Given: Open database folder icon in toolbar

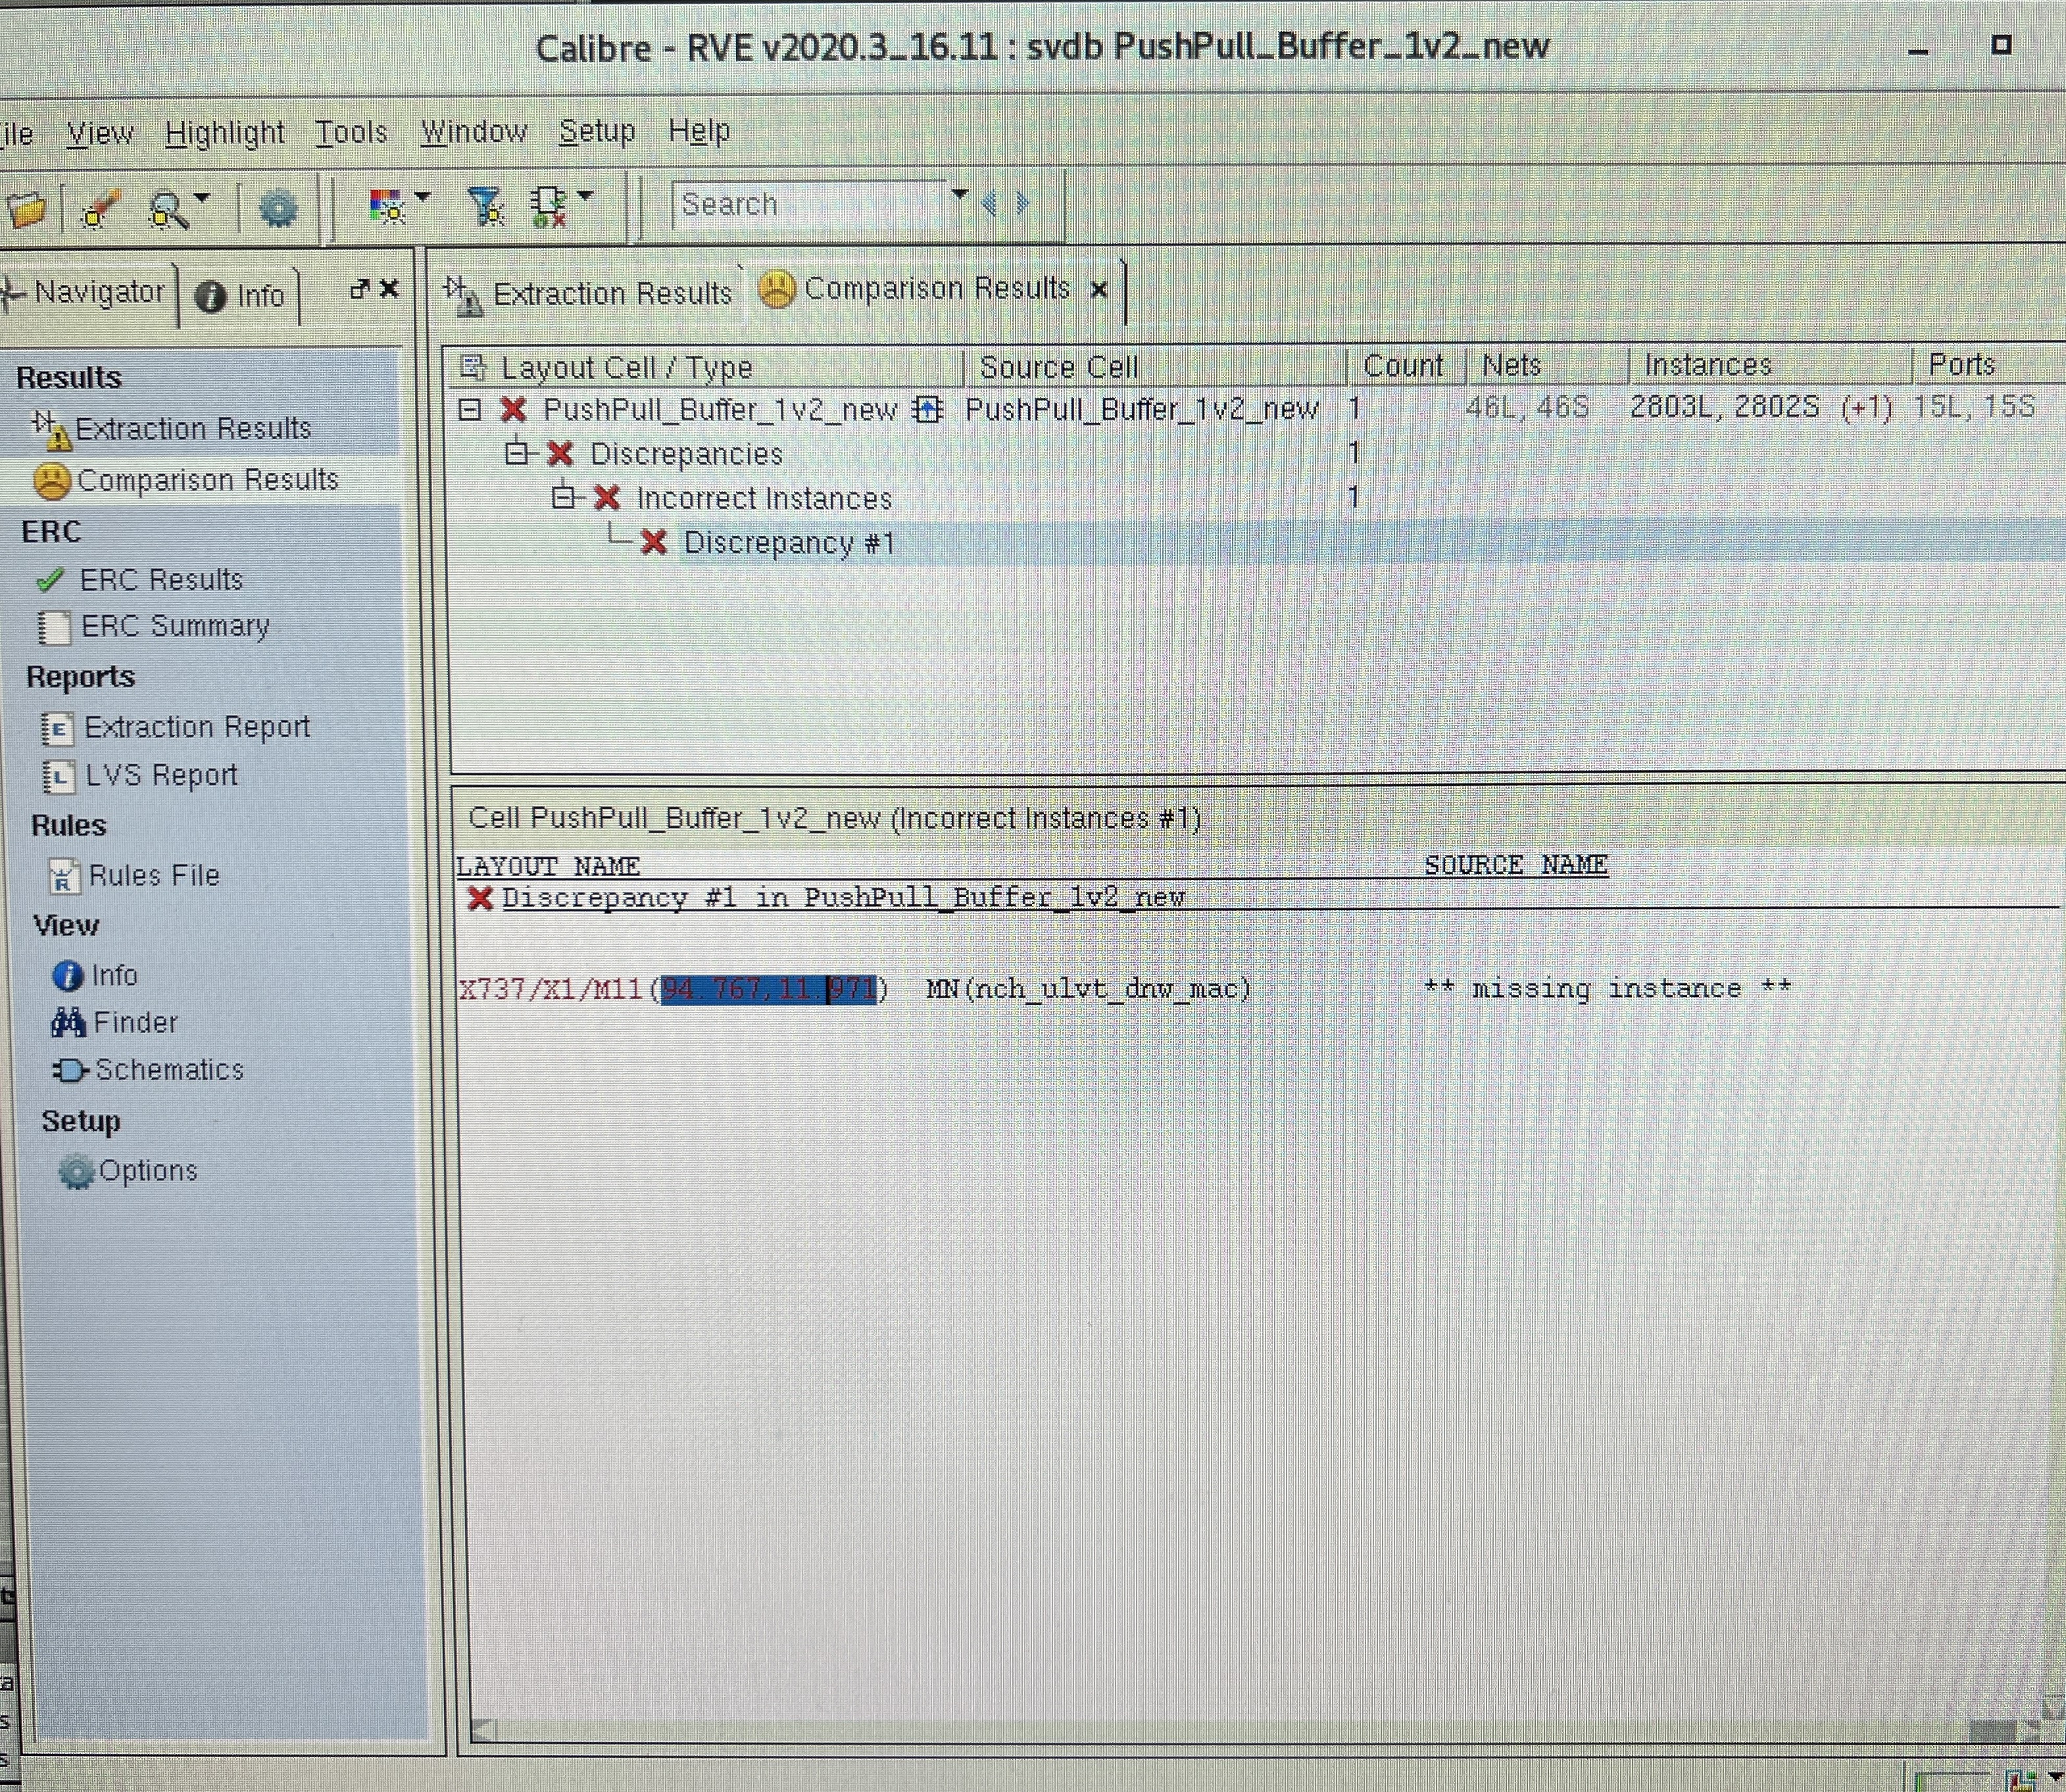Looking at the screenshot, I should [x=26, y=210].
